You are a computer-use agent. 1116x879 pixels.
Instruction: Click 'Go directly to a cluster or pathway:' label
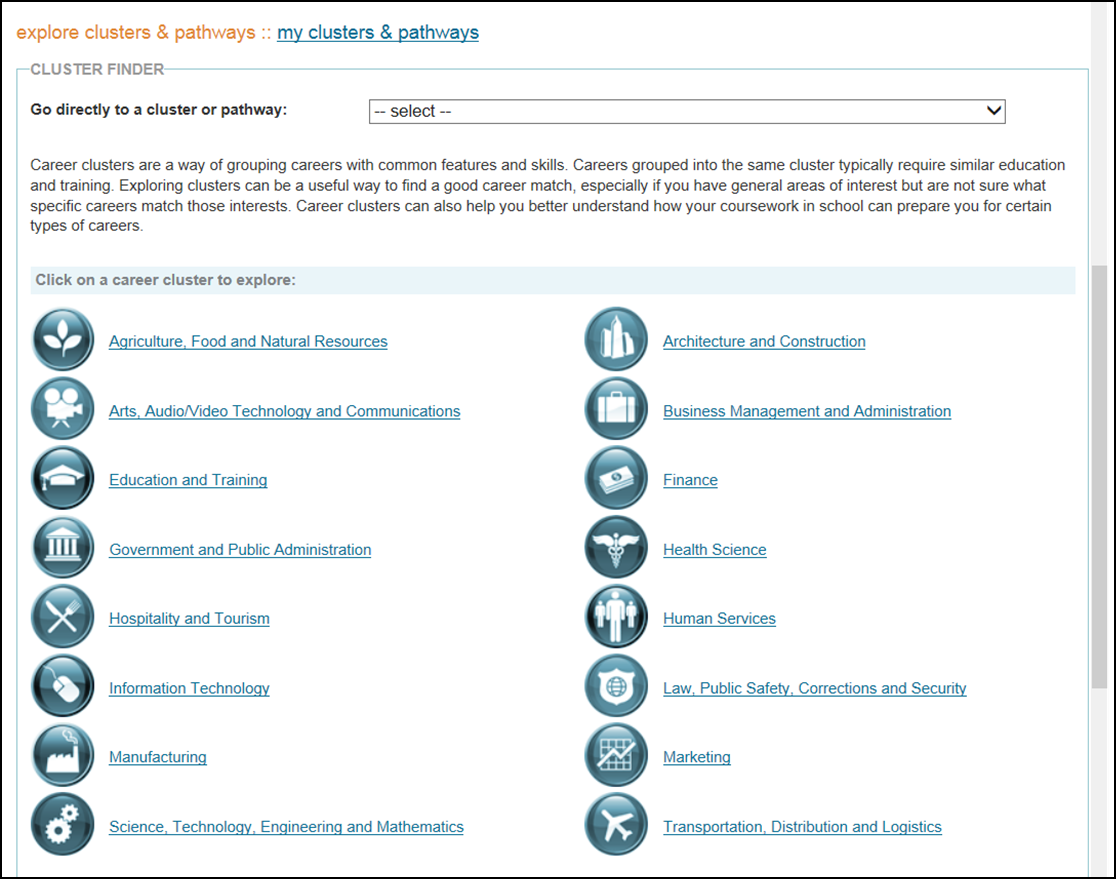click(159, 110)
